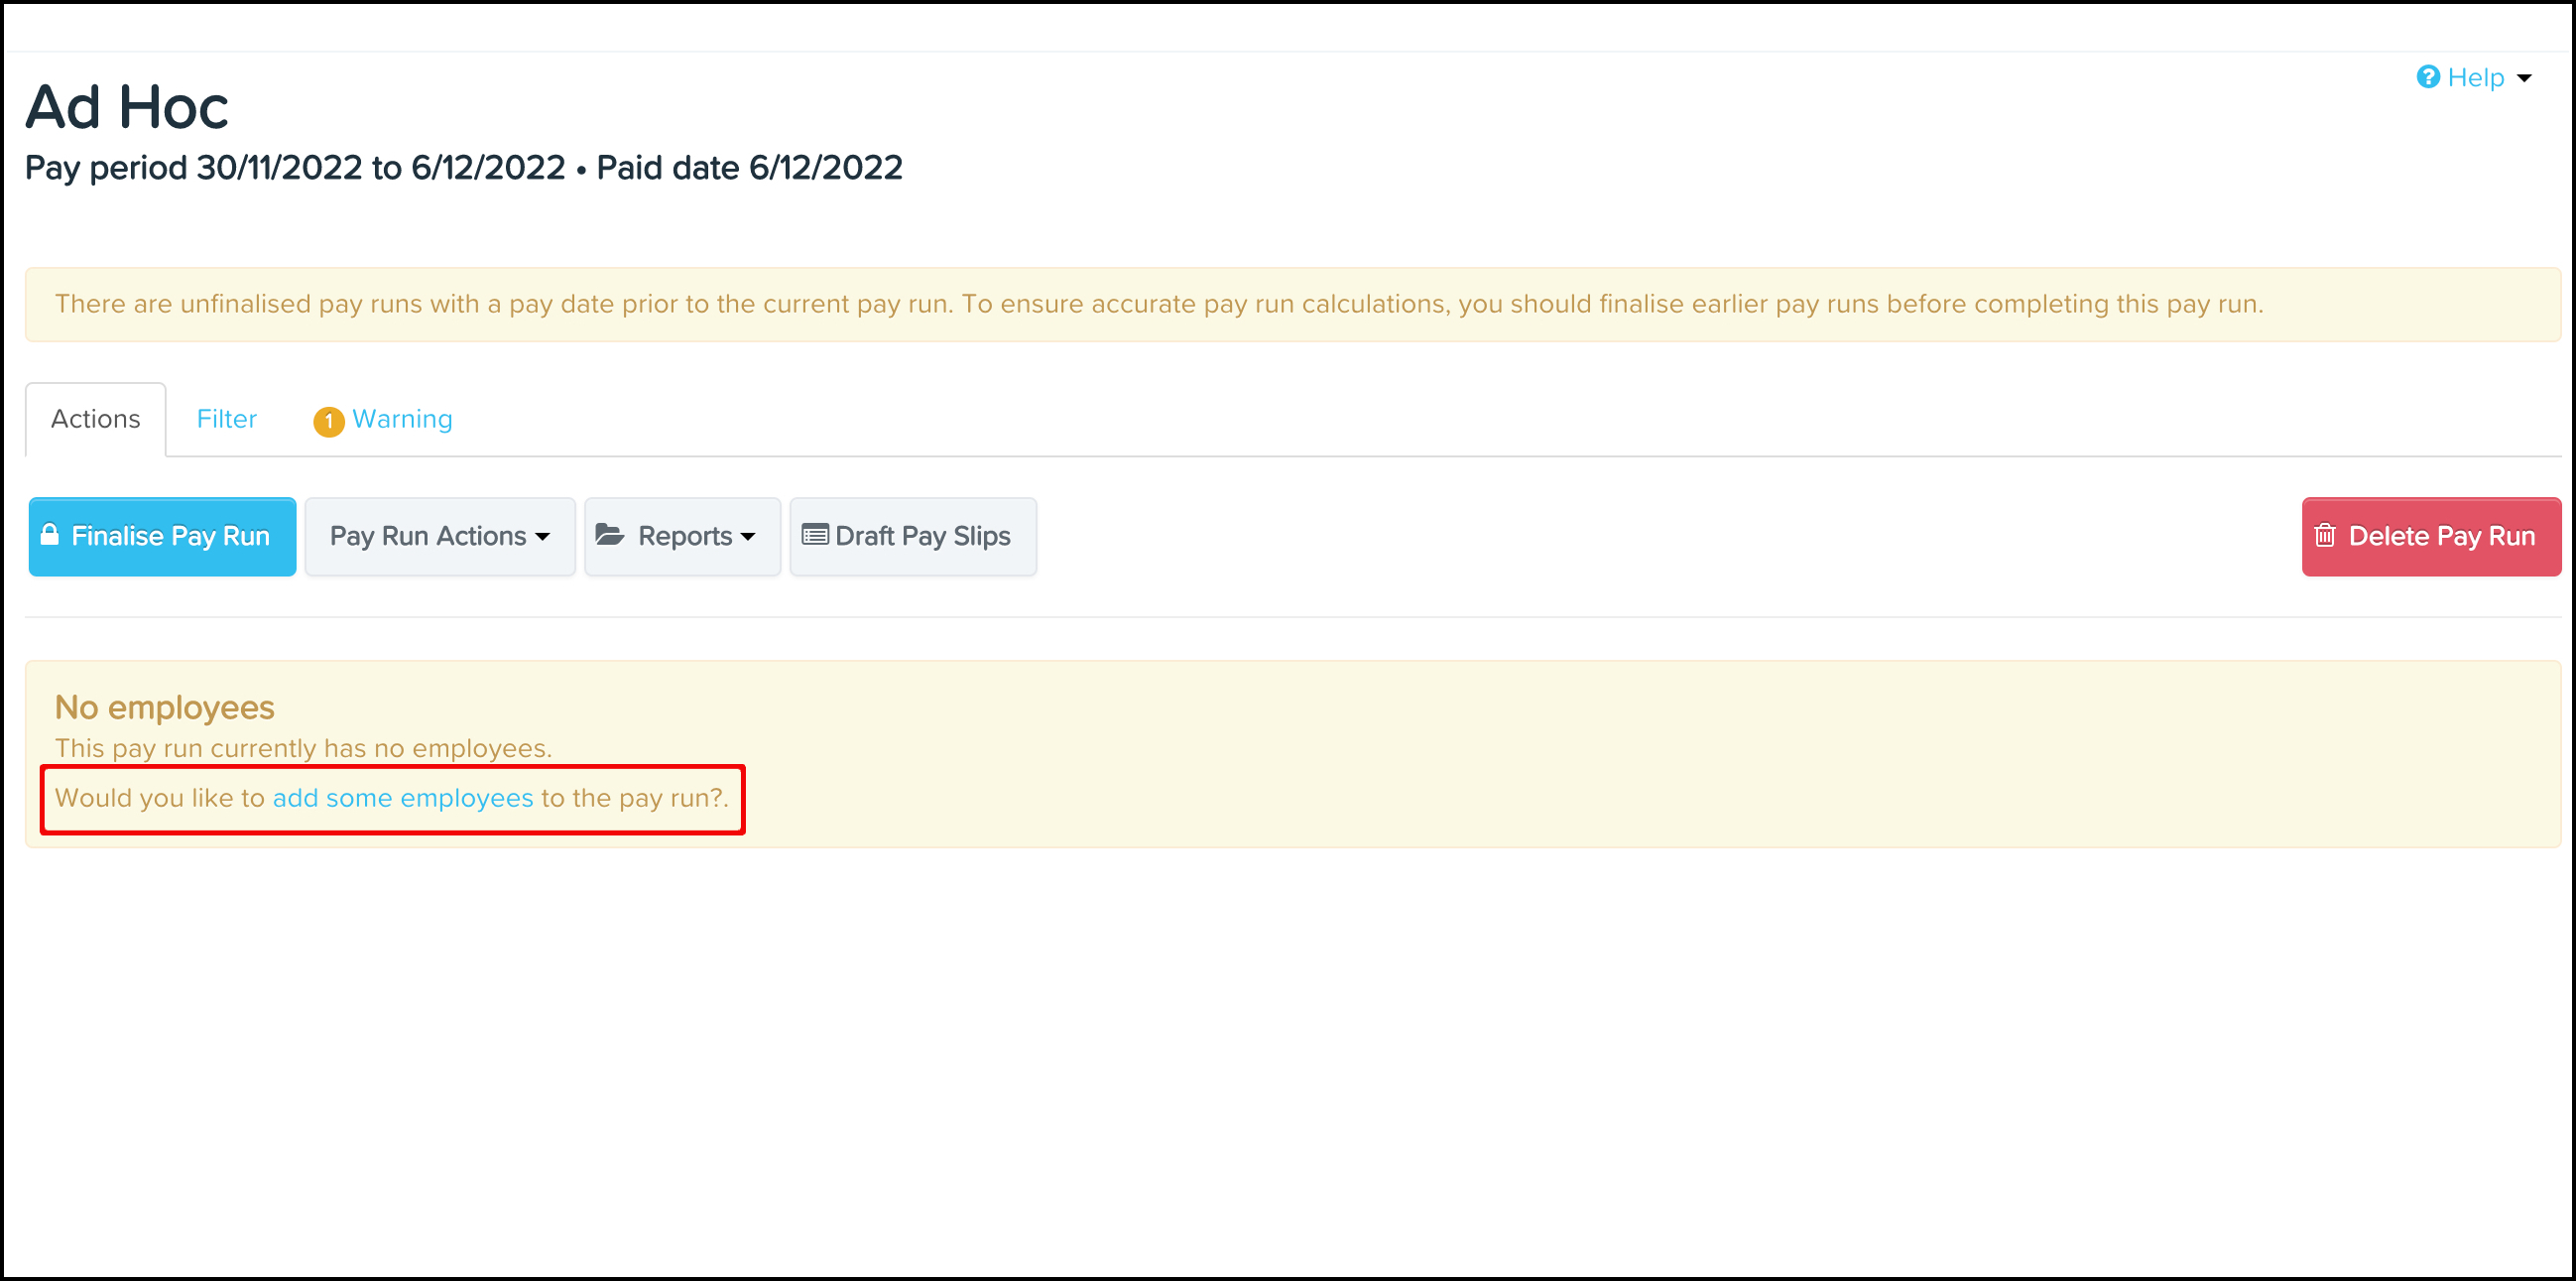Click the lock icon on Finalise Pay Run
The height and width of the screenshot is (1281, 2576).
pos(49,534)
